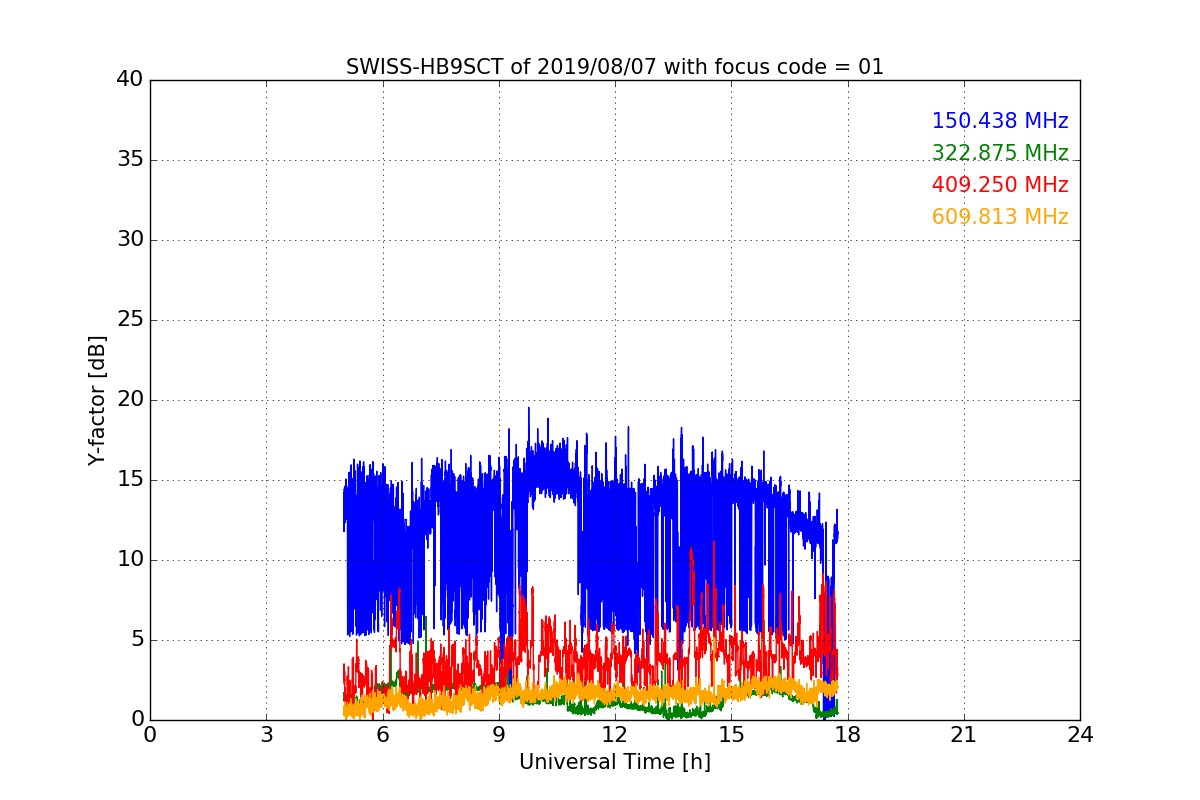Click the x-axis tick label 6

point(382,735)
